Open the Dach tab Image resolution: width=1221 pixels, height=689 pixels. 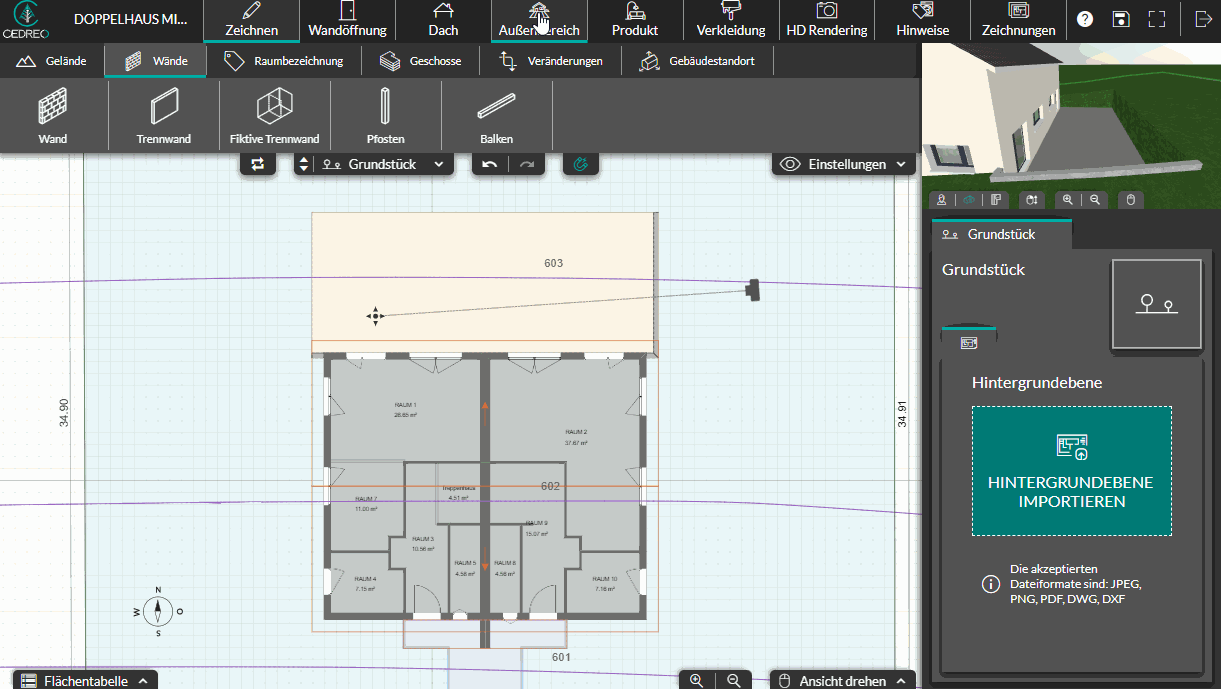[x=443, y=21]
